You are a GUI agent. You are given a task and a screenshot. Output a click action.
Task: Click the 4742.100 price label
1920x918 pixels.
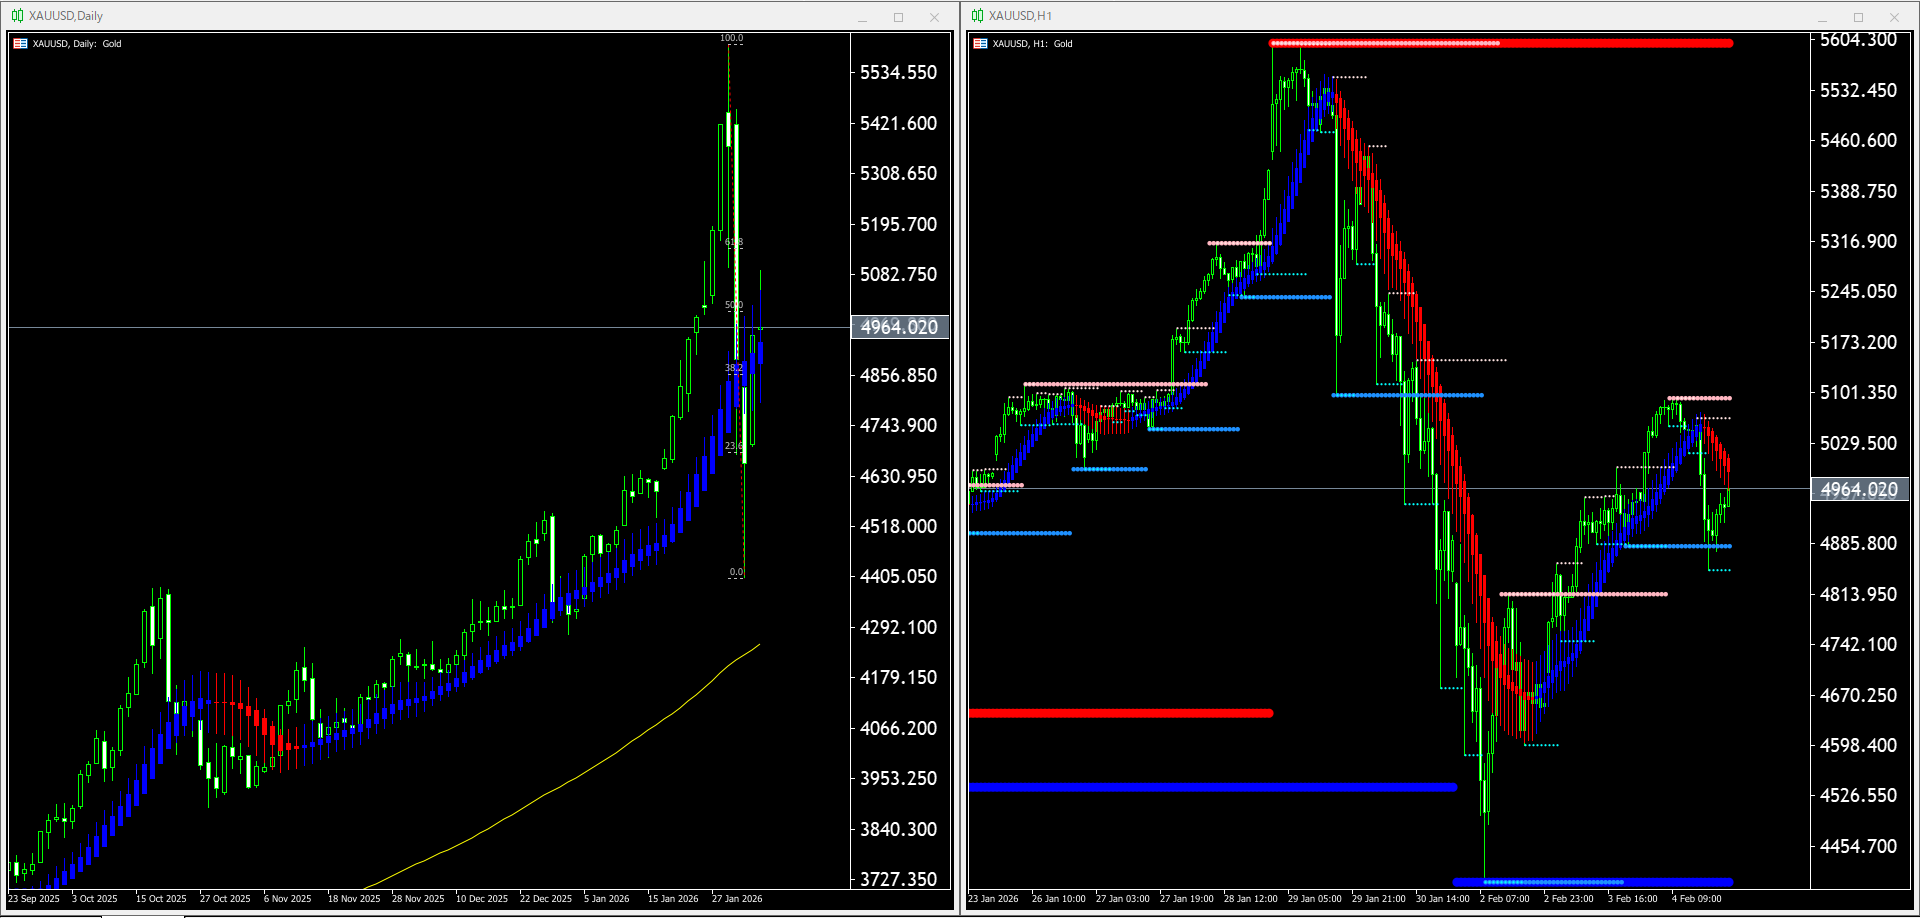coord(1858,644)
